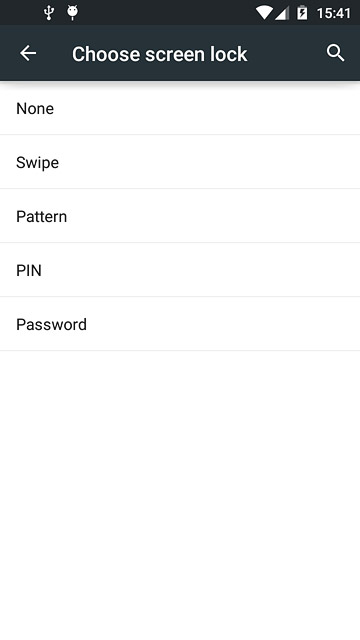Tap the Android debugging notification icon
This screenshot has height=640, width=360.
[x=73, y=13]
